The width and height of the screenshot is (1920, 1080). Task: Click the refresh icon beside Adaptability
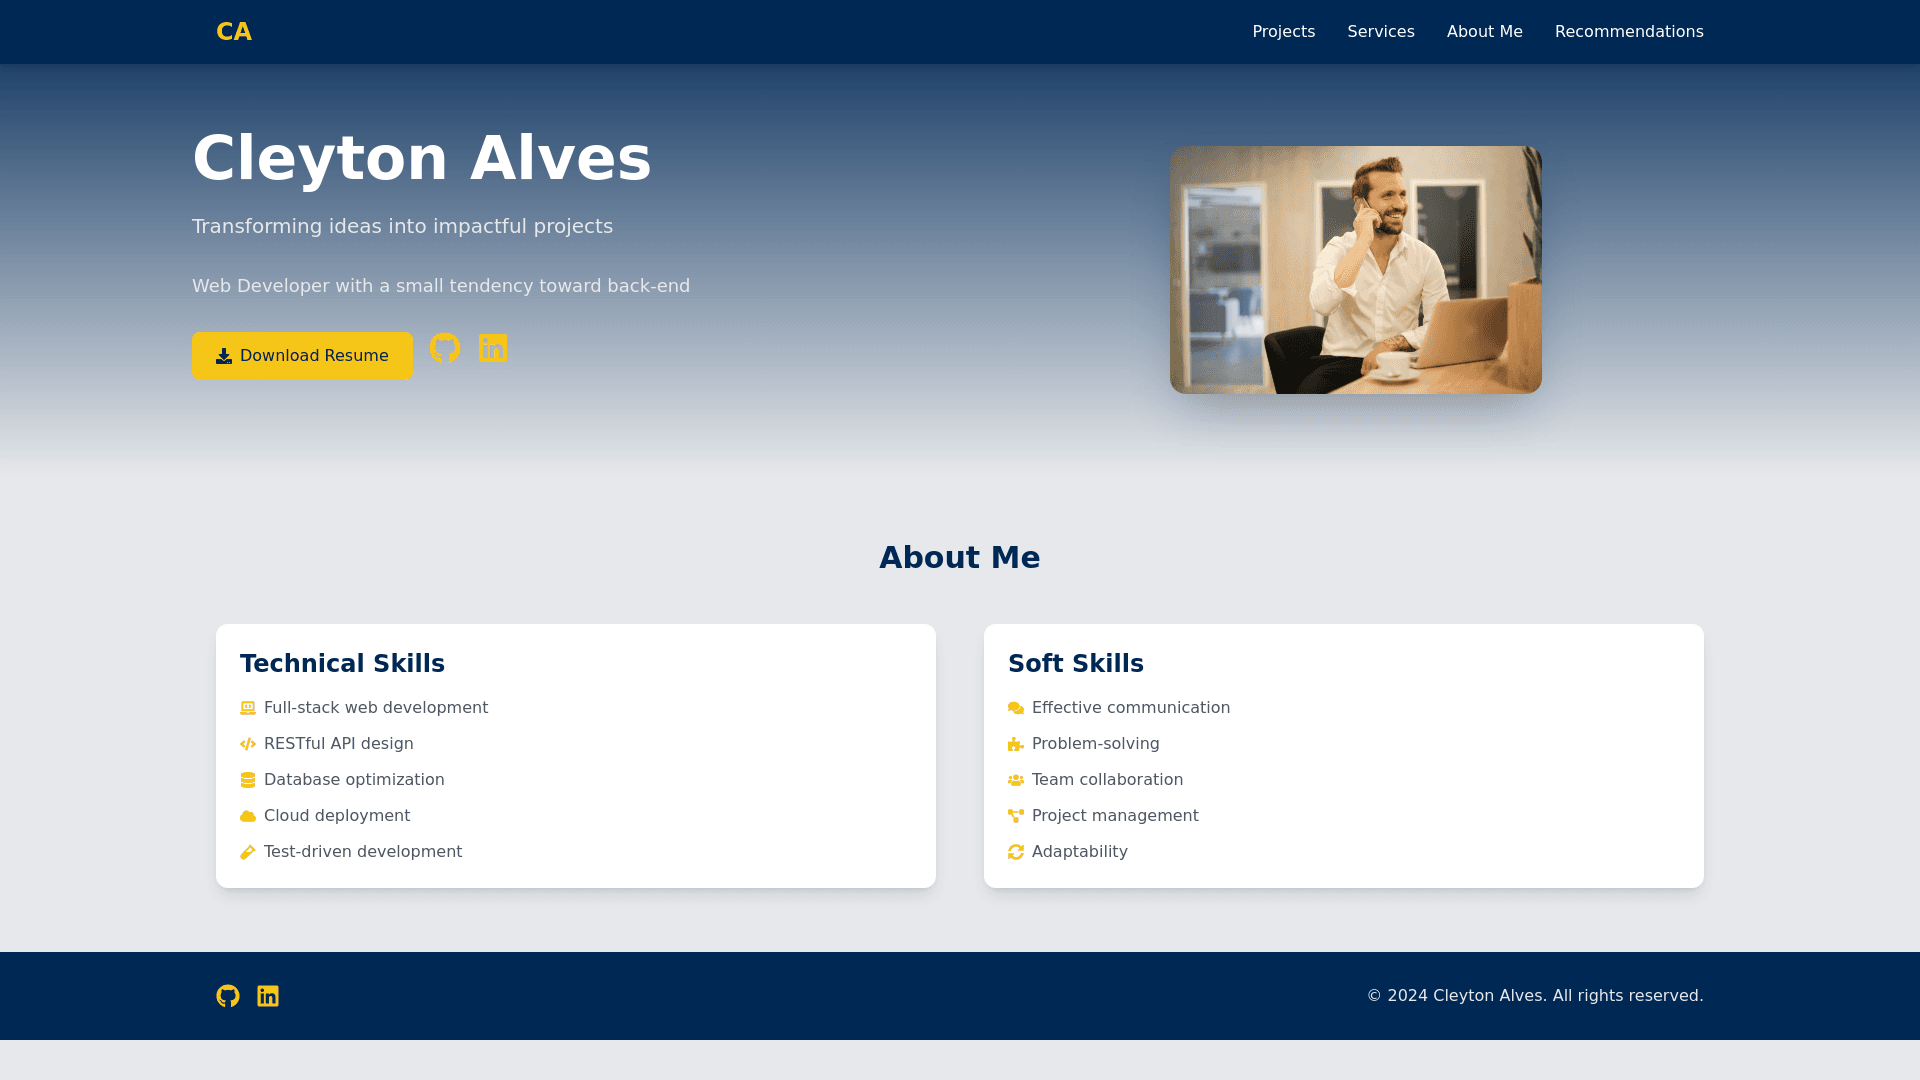(x=1016, y=852)
